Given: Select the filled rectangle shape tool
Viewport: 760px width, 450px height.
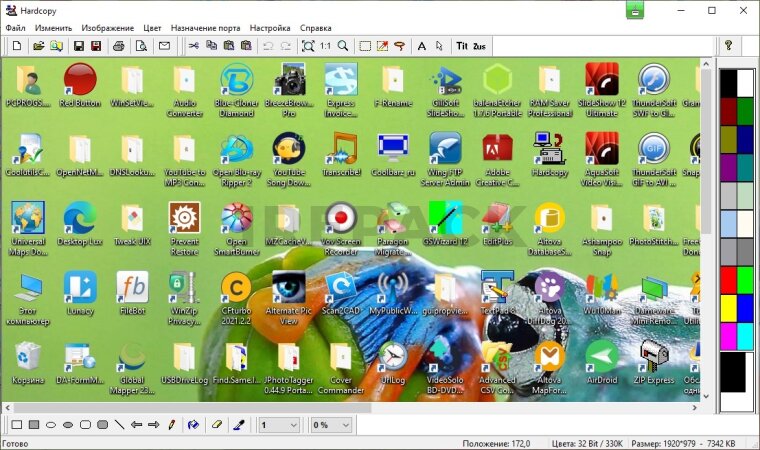Looking at the screenshot, I should click(x=34, y=425).
